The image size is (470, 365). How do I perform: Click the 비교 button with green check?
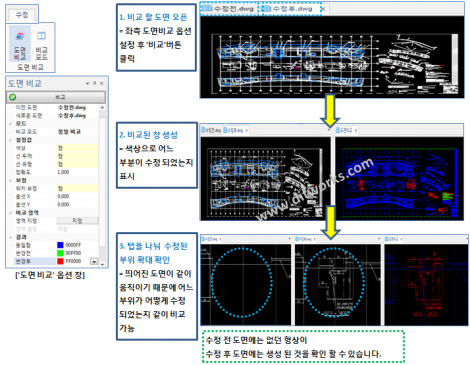tap(56, 97)
